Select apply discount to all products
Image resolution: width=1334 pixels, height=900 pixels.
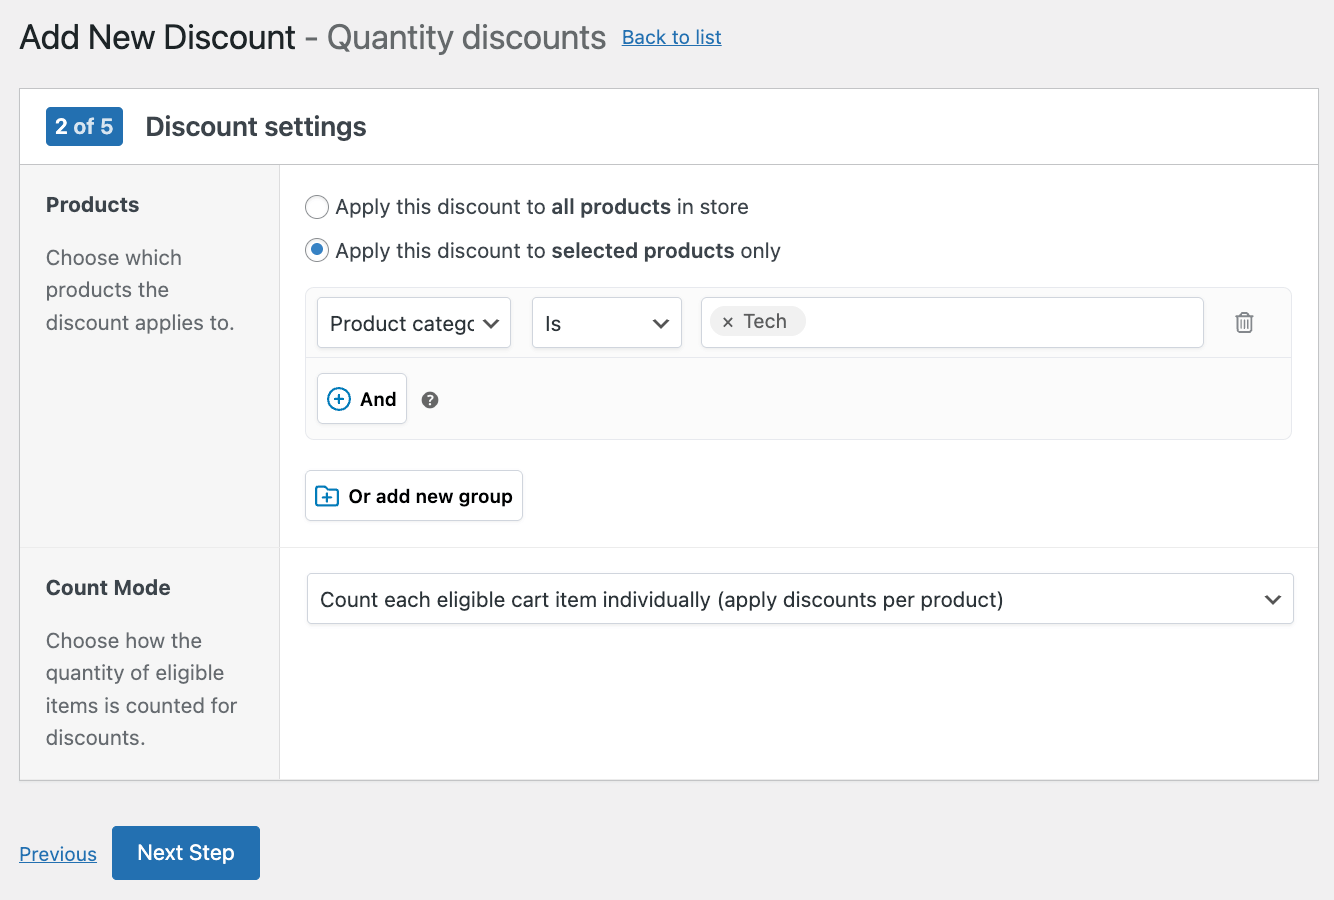[317, 207]
